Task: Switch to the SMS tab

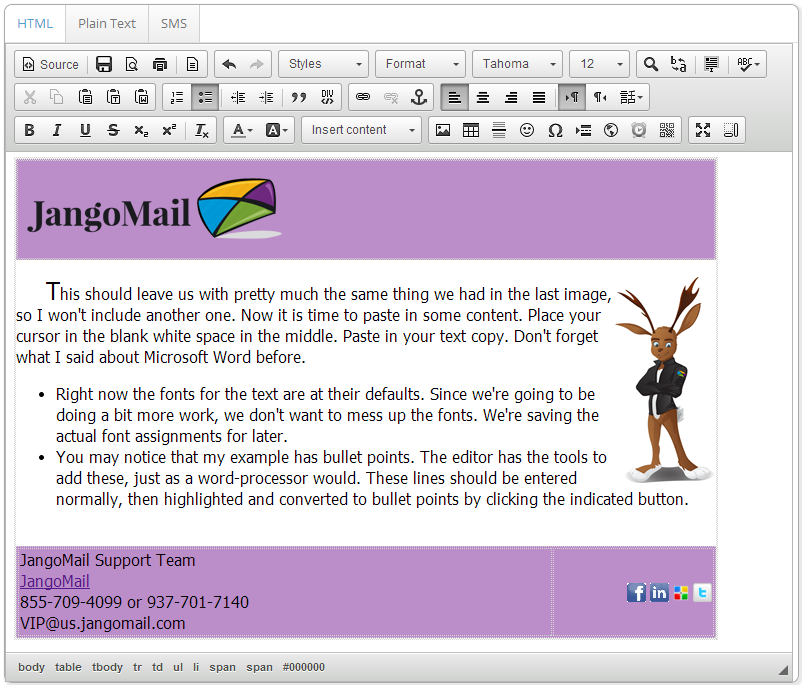Action: point(174,23)
